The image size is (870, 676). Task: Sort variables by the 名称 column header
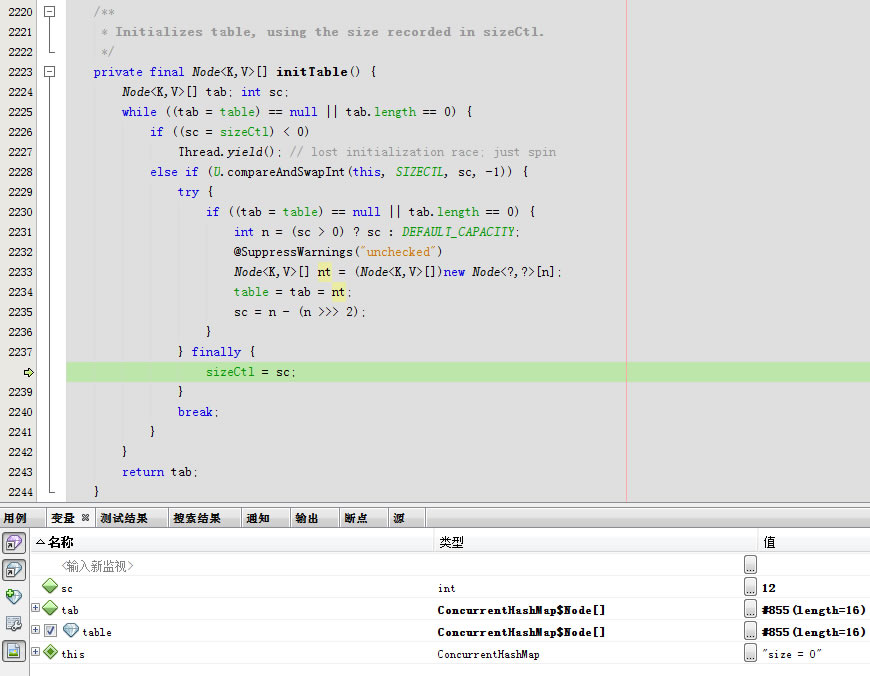point(232,542)
